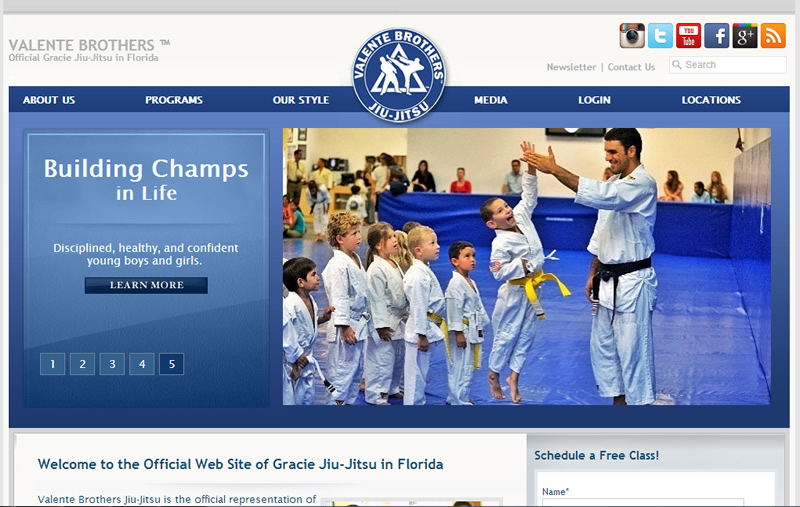
Task: Open the YouTube channel icon
Action: click(x=688, y=36)
